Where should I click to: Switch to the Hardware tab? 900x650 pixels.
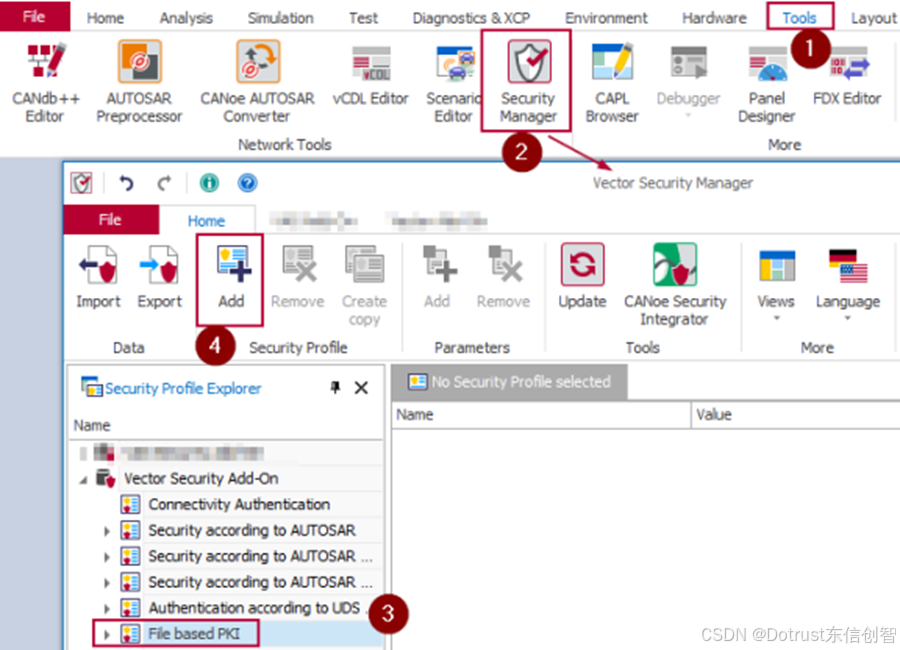tap(714, 18)
